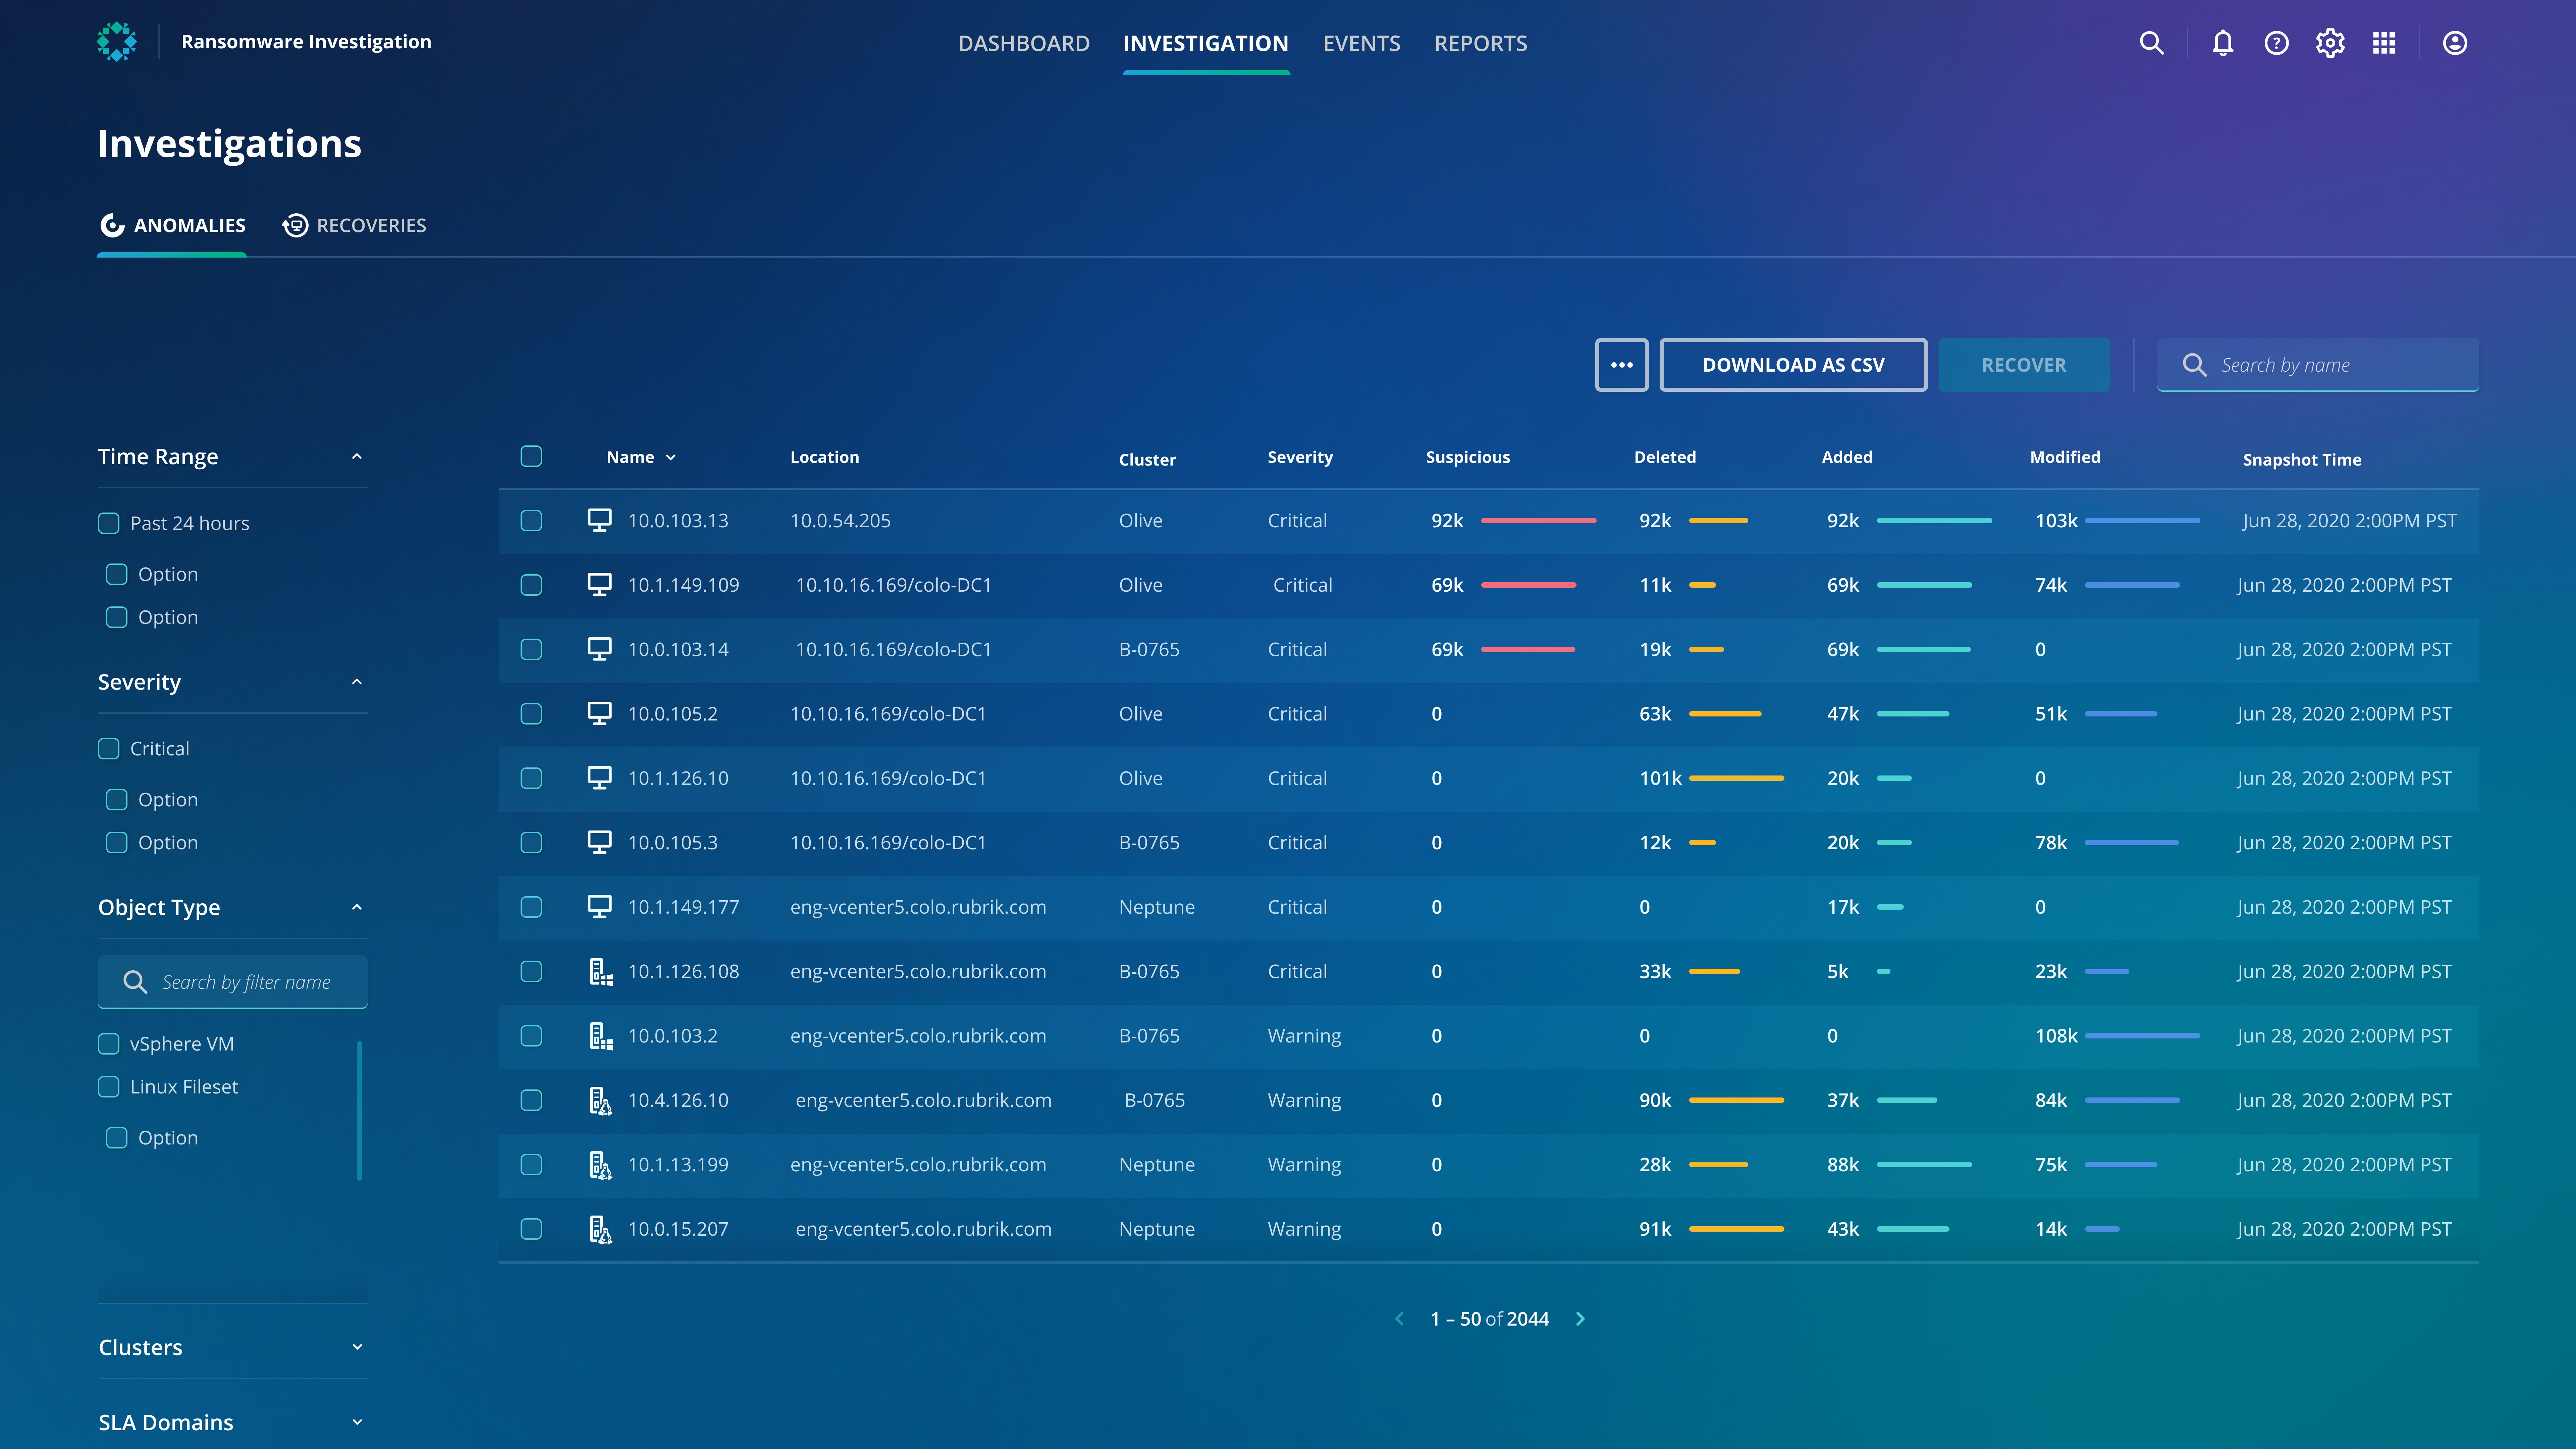This screenshot has width=2576, height=1449.
Task: Click magnifier icon in filter name search
Action: (x=135, y=982)
